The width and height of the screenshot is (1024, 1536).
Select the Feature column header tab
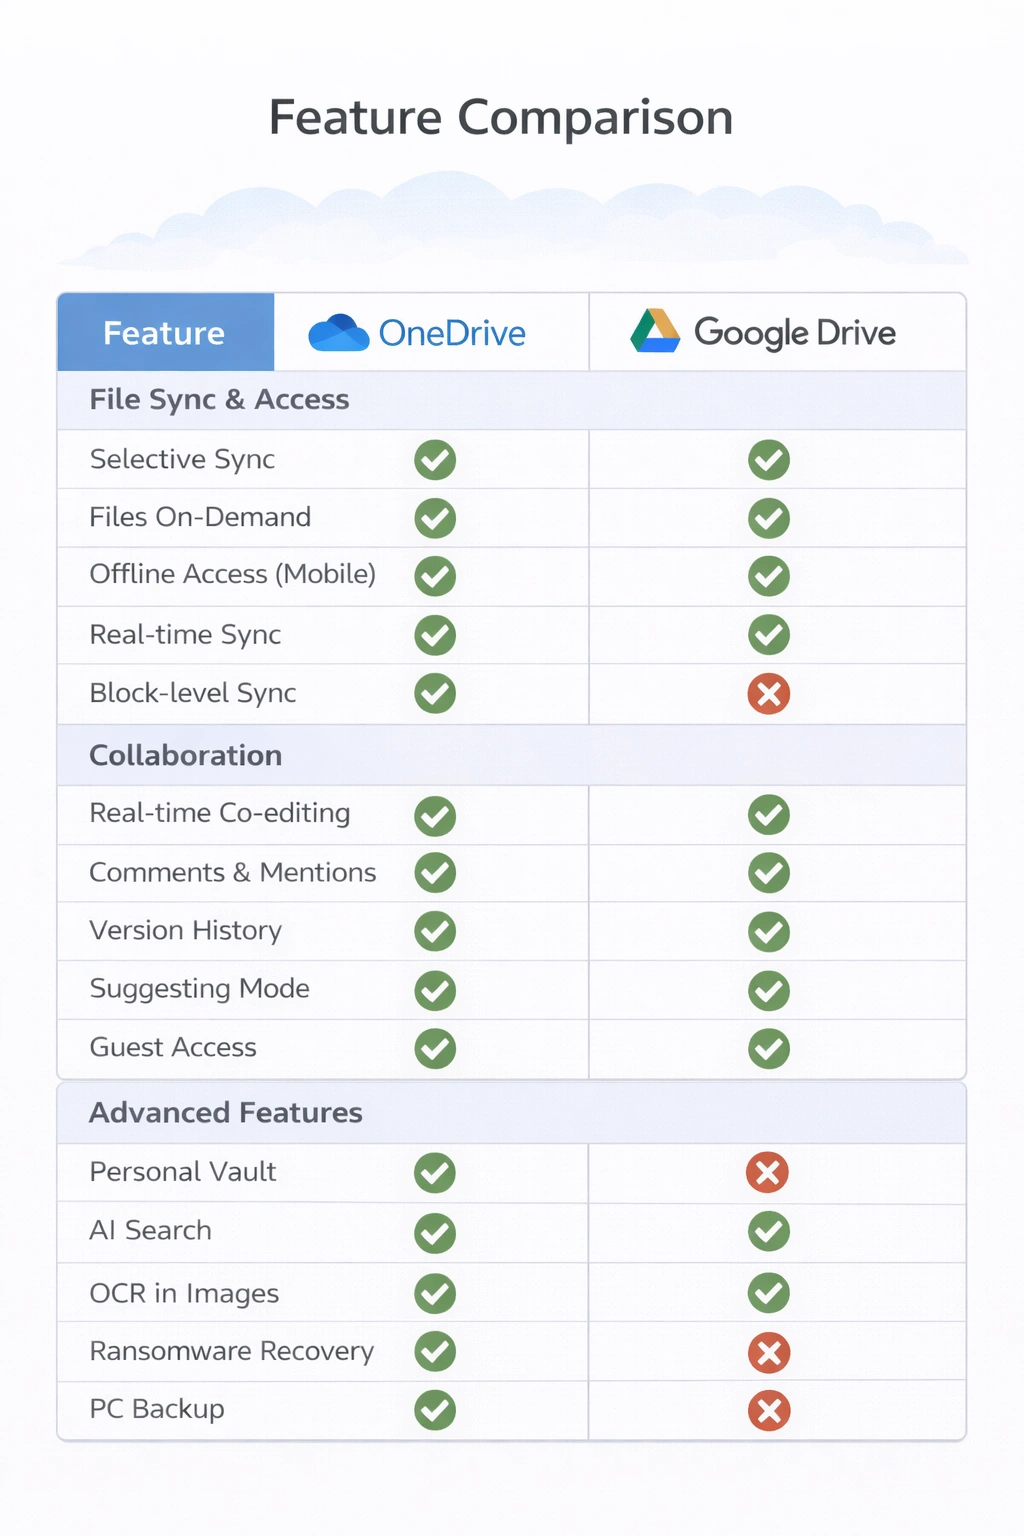tap(164, 333)
